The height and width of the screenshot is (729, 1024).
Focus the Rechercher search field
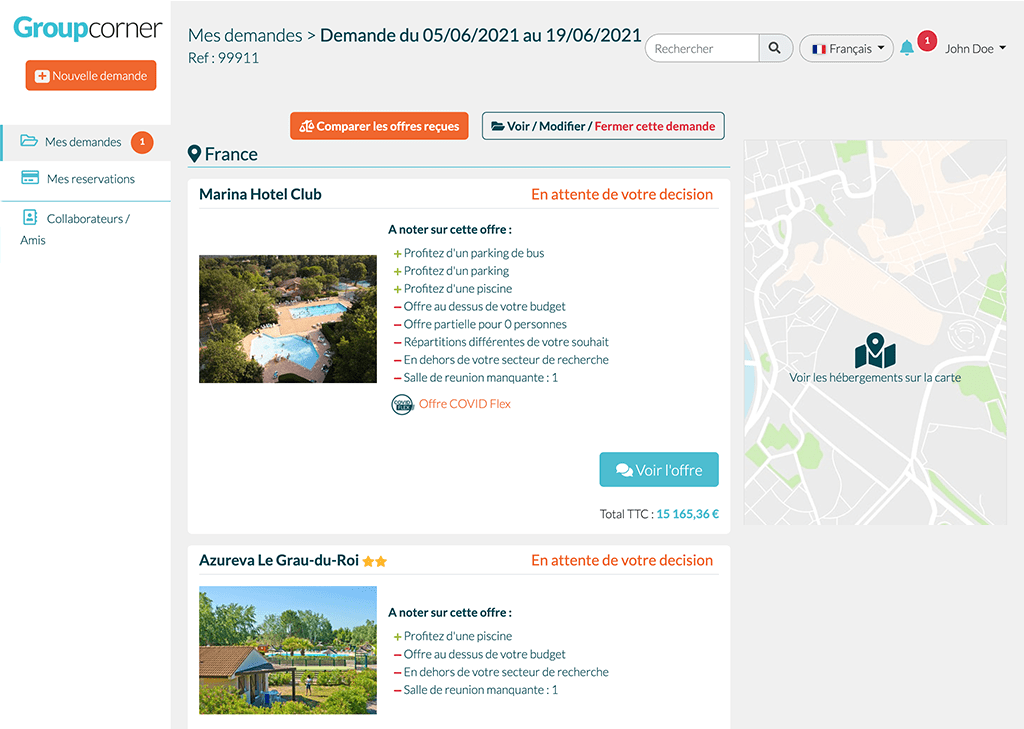pos(702,48)
